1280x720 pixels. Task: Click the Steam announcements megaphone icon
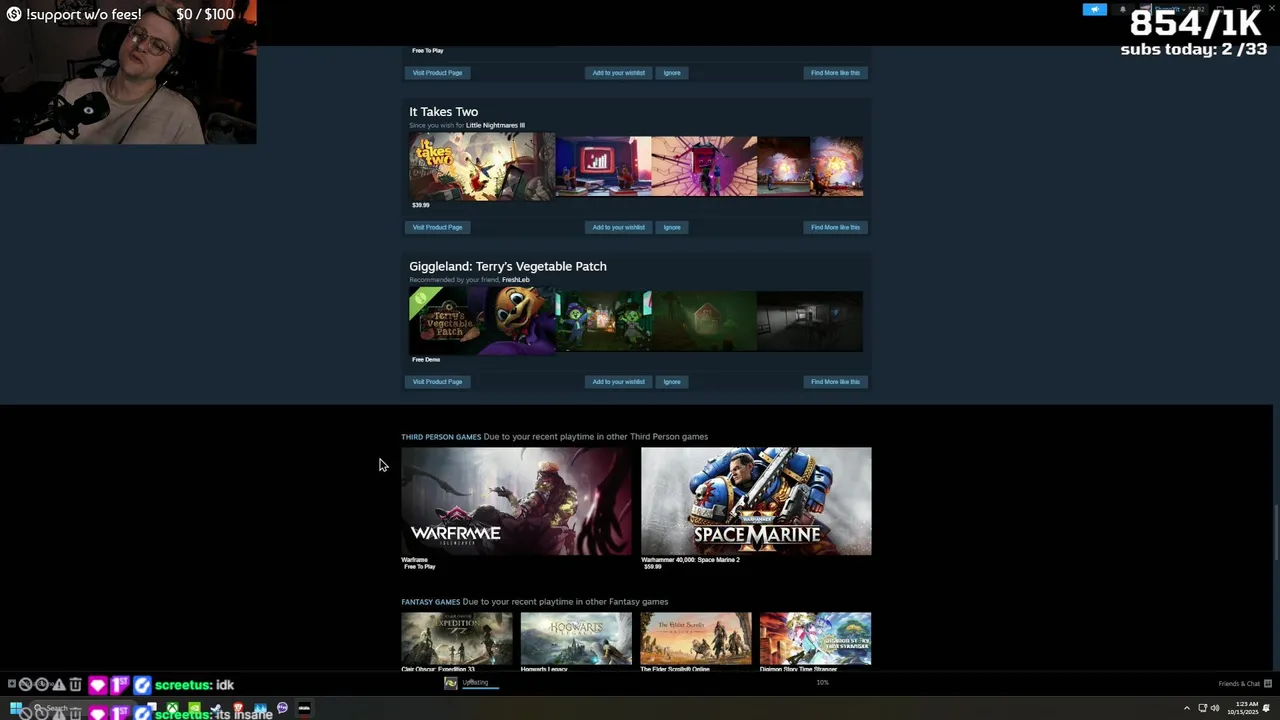(1094, 10)
